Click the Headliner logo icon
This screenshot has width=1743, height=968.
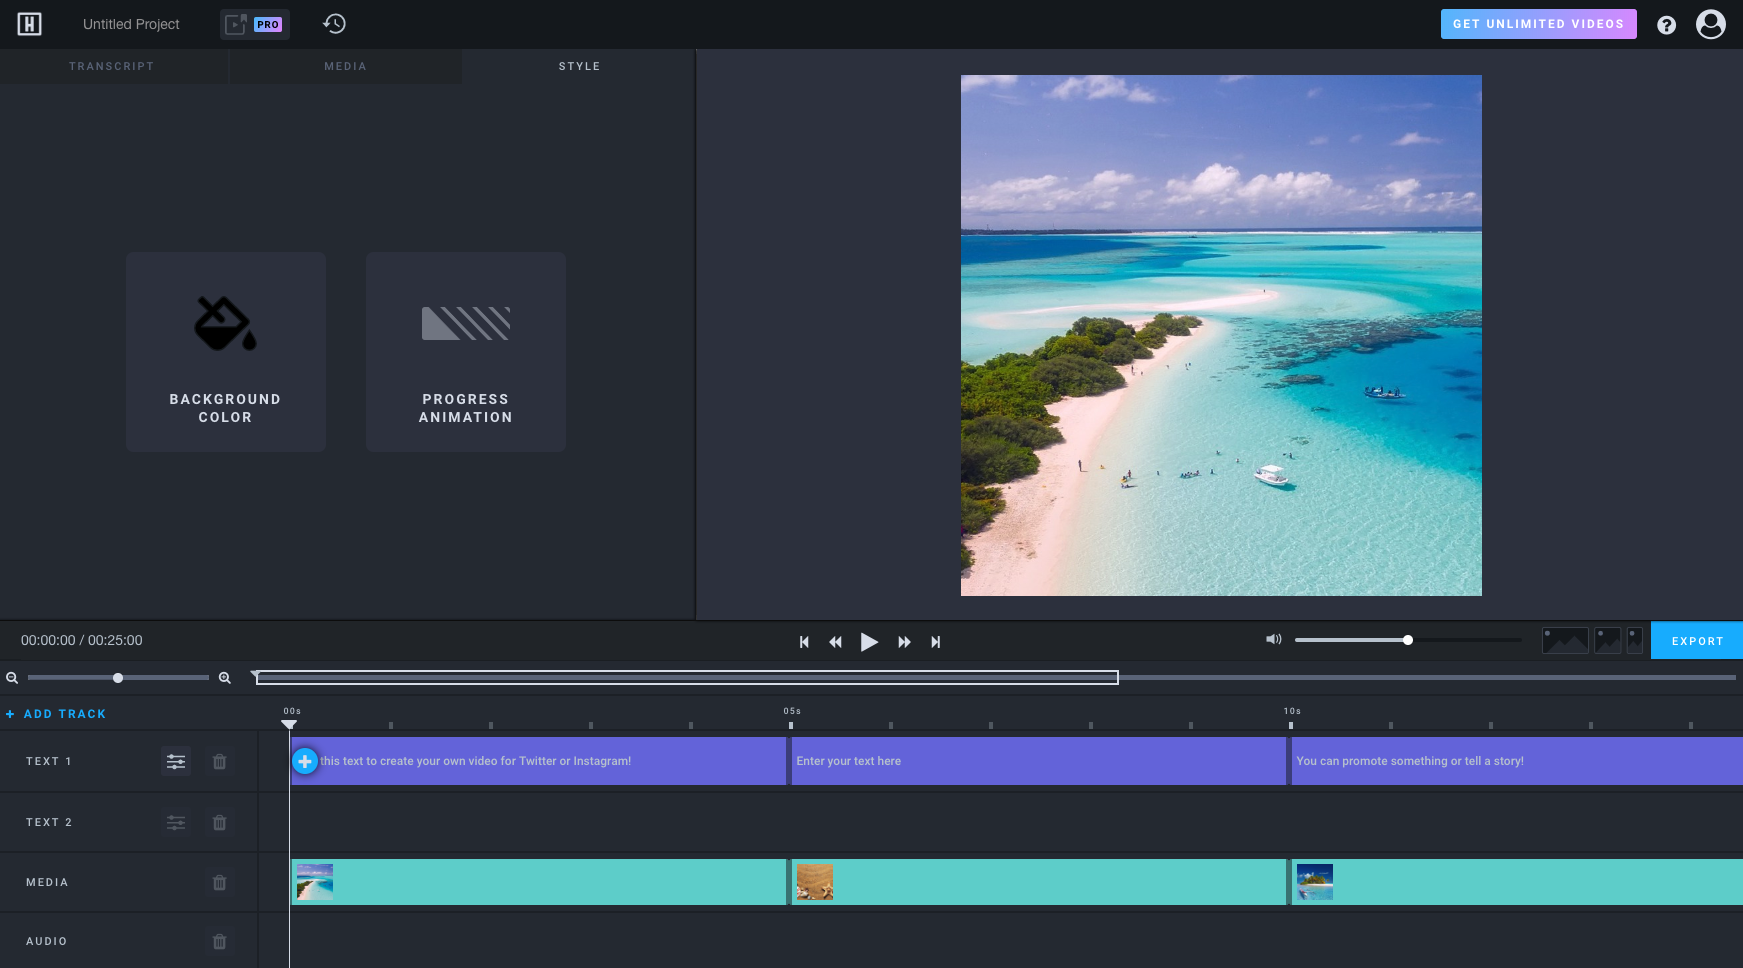pos(30,24)
